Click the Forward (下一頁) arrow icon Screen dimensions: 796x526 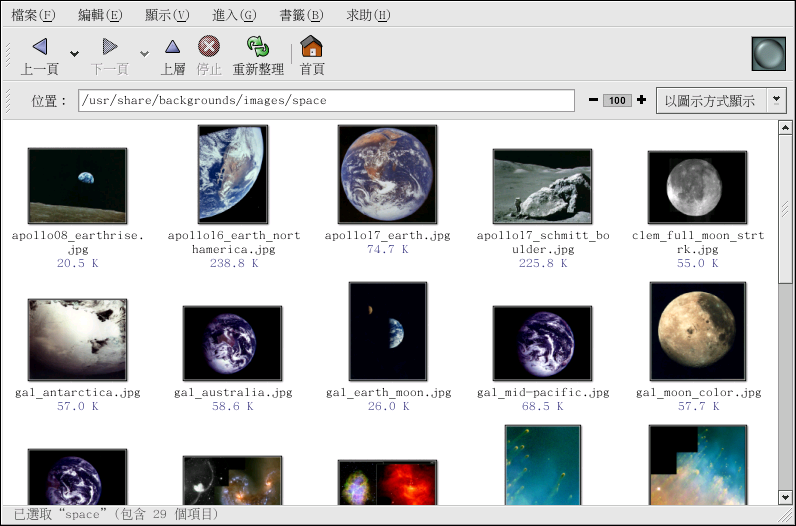(x=110, y=47)
